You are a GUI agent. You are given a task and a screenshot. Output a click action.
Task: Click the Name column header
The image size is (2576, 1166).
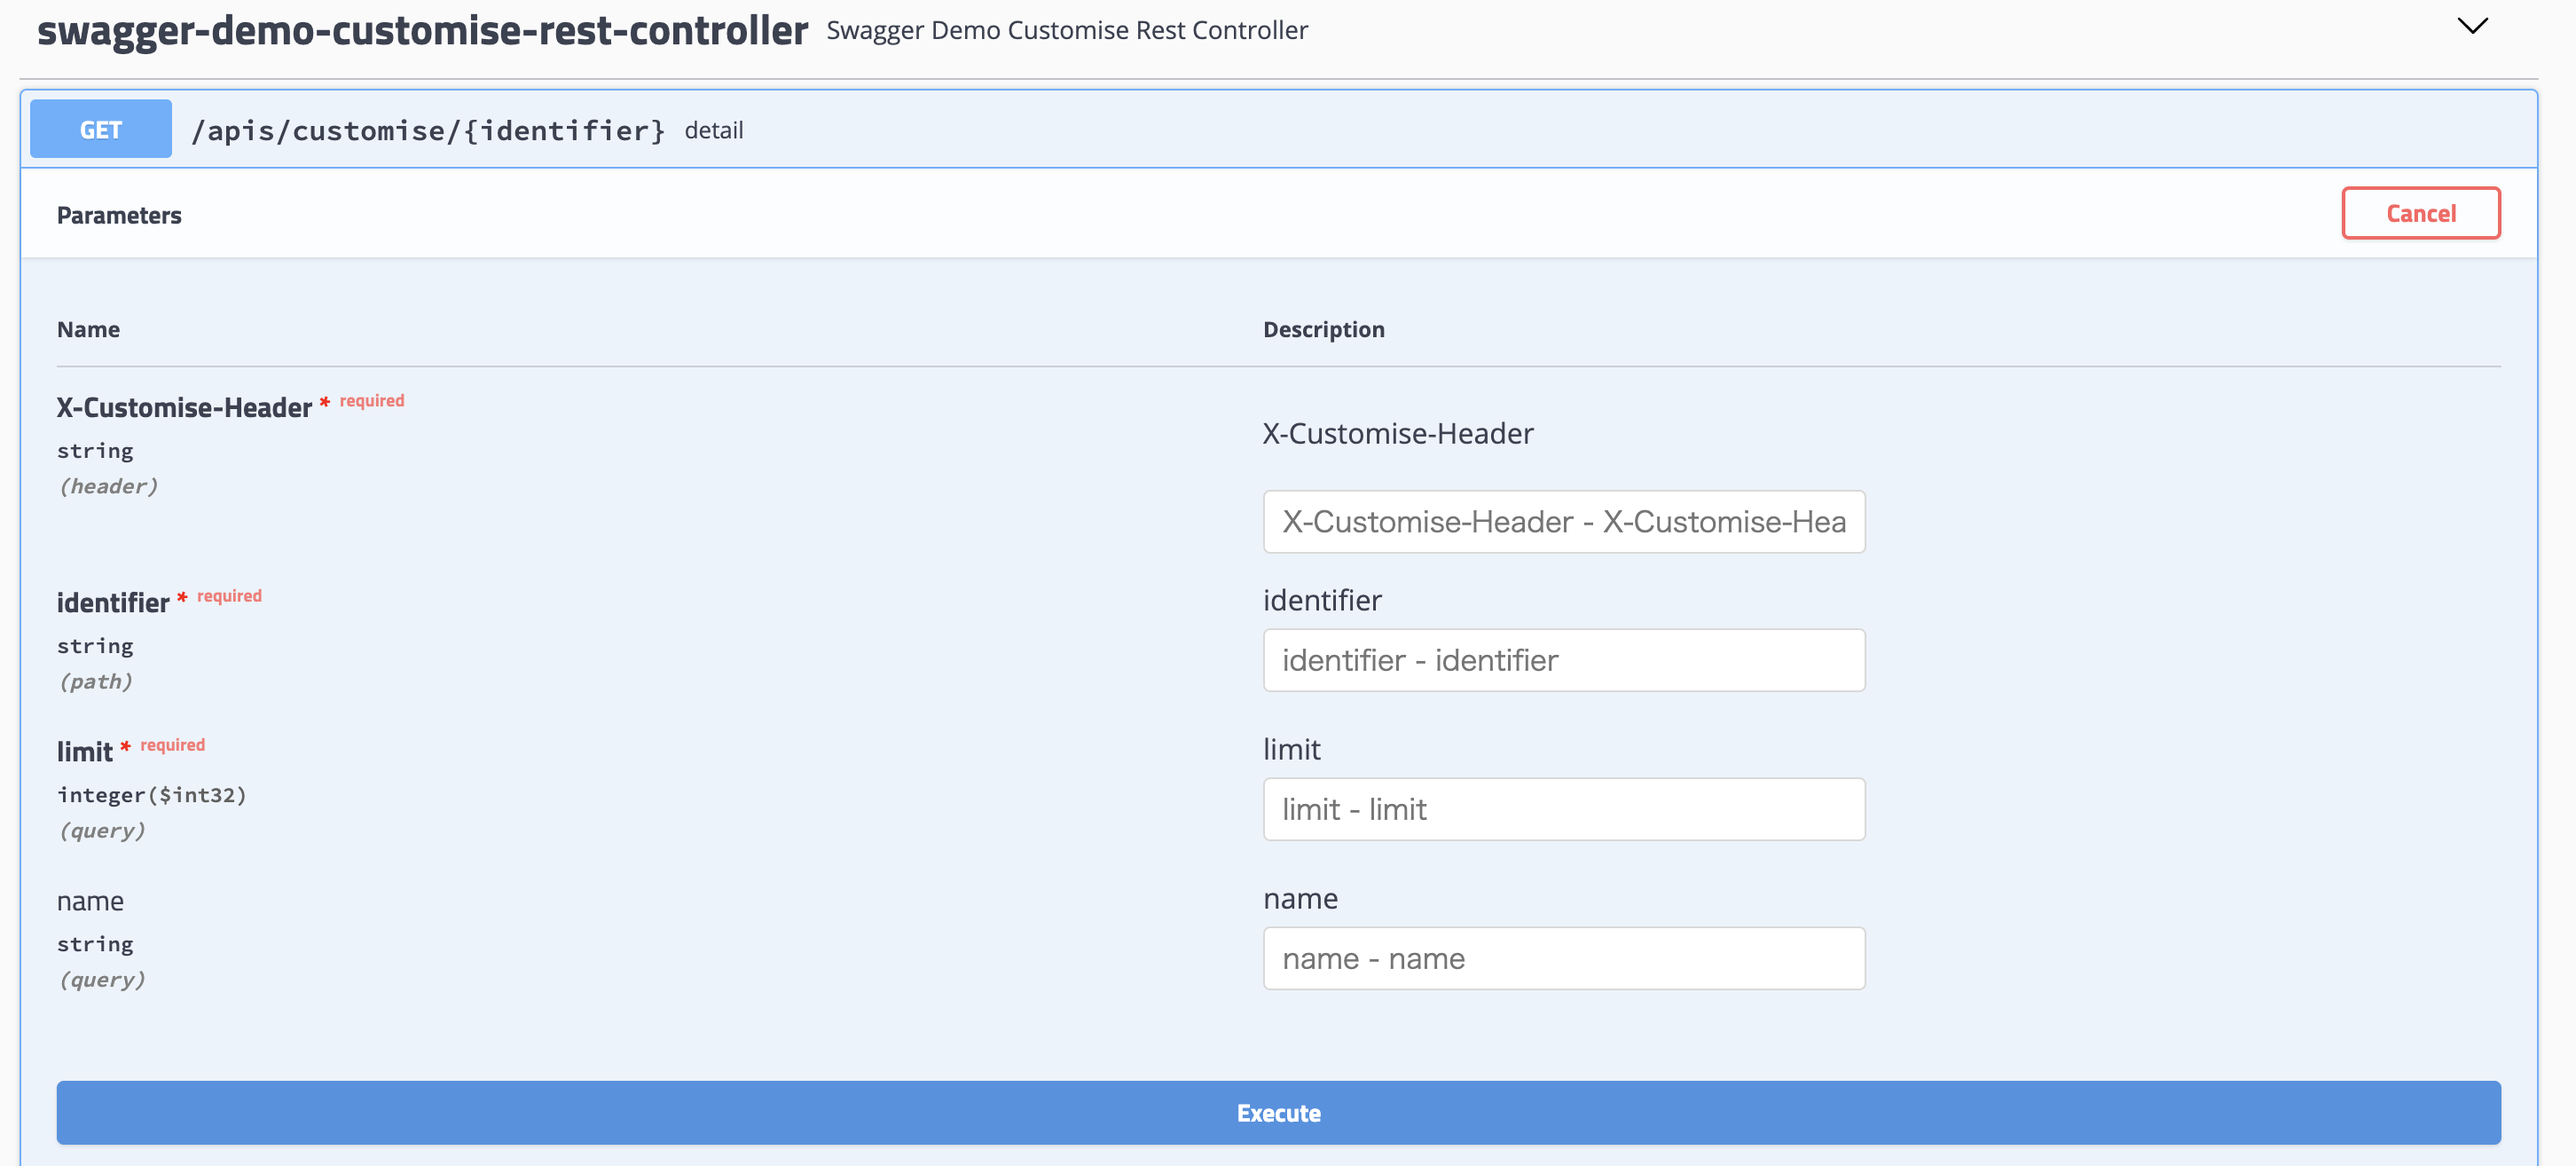click(x=88, y=329)
